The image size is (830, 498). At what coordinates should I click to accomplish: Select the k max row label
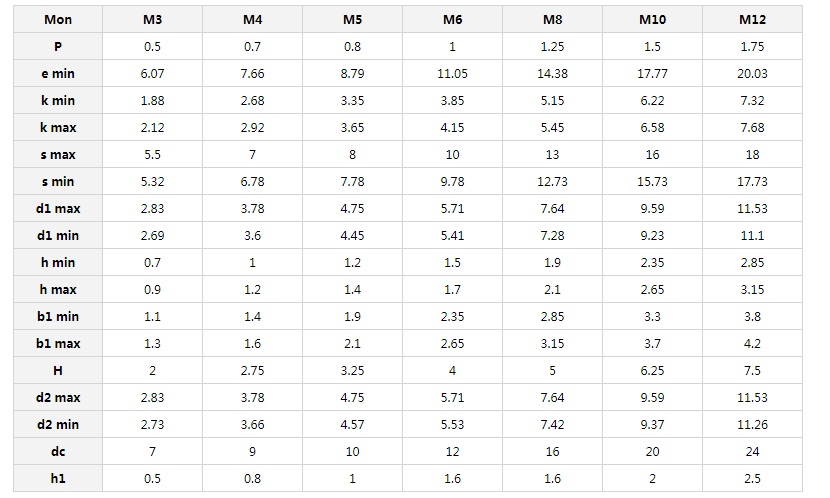click(58, 128)
